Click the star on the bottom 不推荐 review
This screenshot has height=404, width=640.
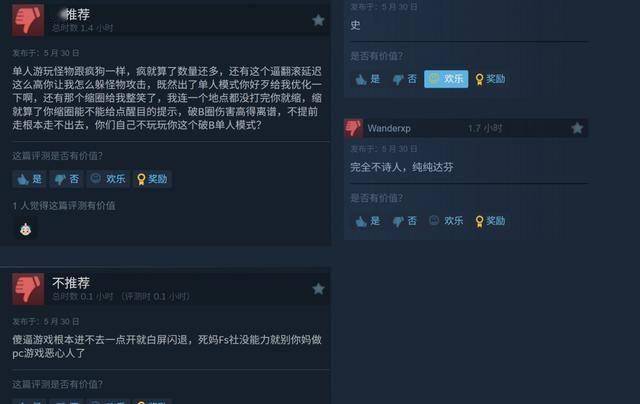coord(318,289)
